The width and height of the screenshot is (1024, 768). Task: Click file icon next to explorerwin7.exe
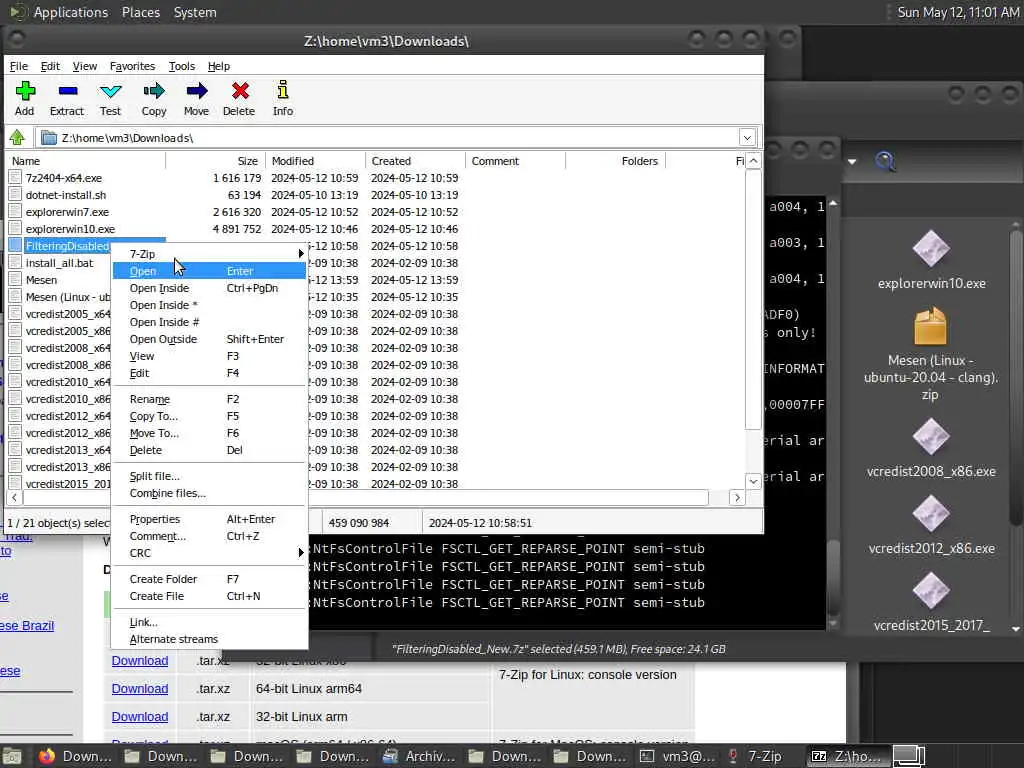(15, 212)
